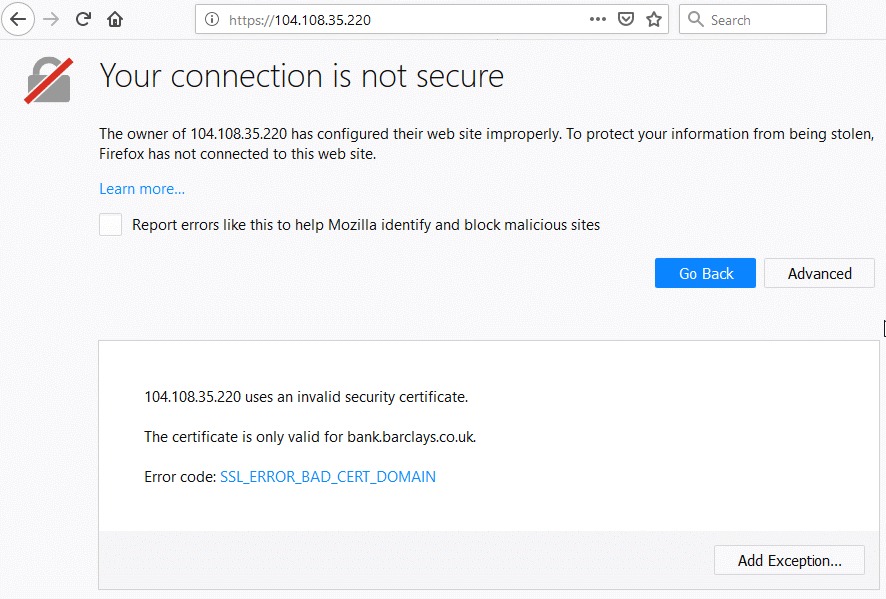The image size is (886, 599).
Task: Click the Forward navigation arrow
Action: pyautogui.click(x=51, y=19)
